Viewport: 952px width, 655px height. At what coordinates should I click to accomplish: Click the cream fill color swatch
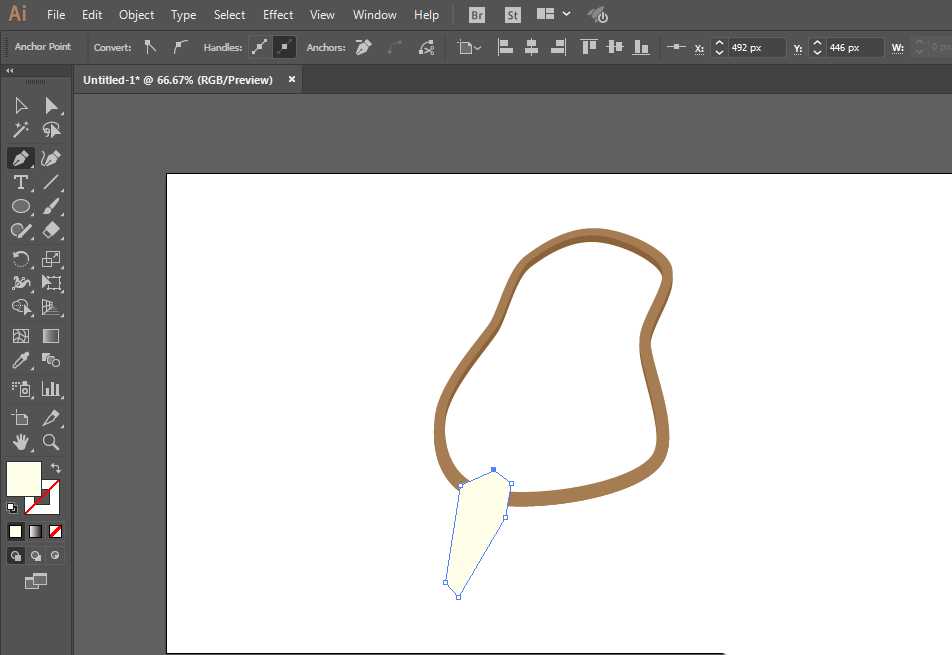(x=24, y=479)
